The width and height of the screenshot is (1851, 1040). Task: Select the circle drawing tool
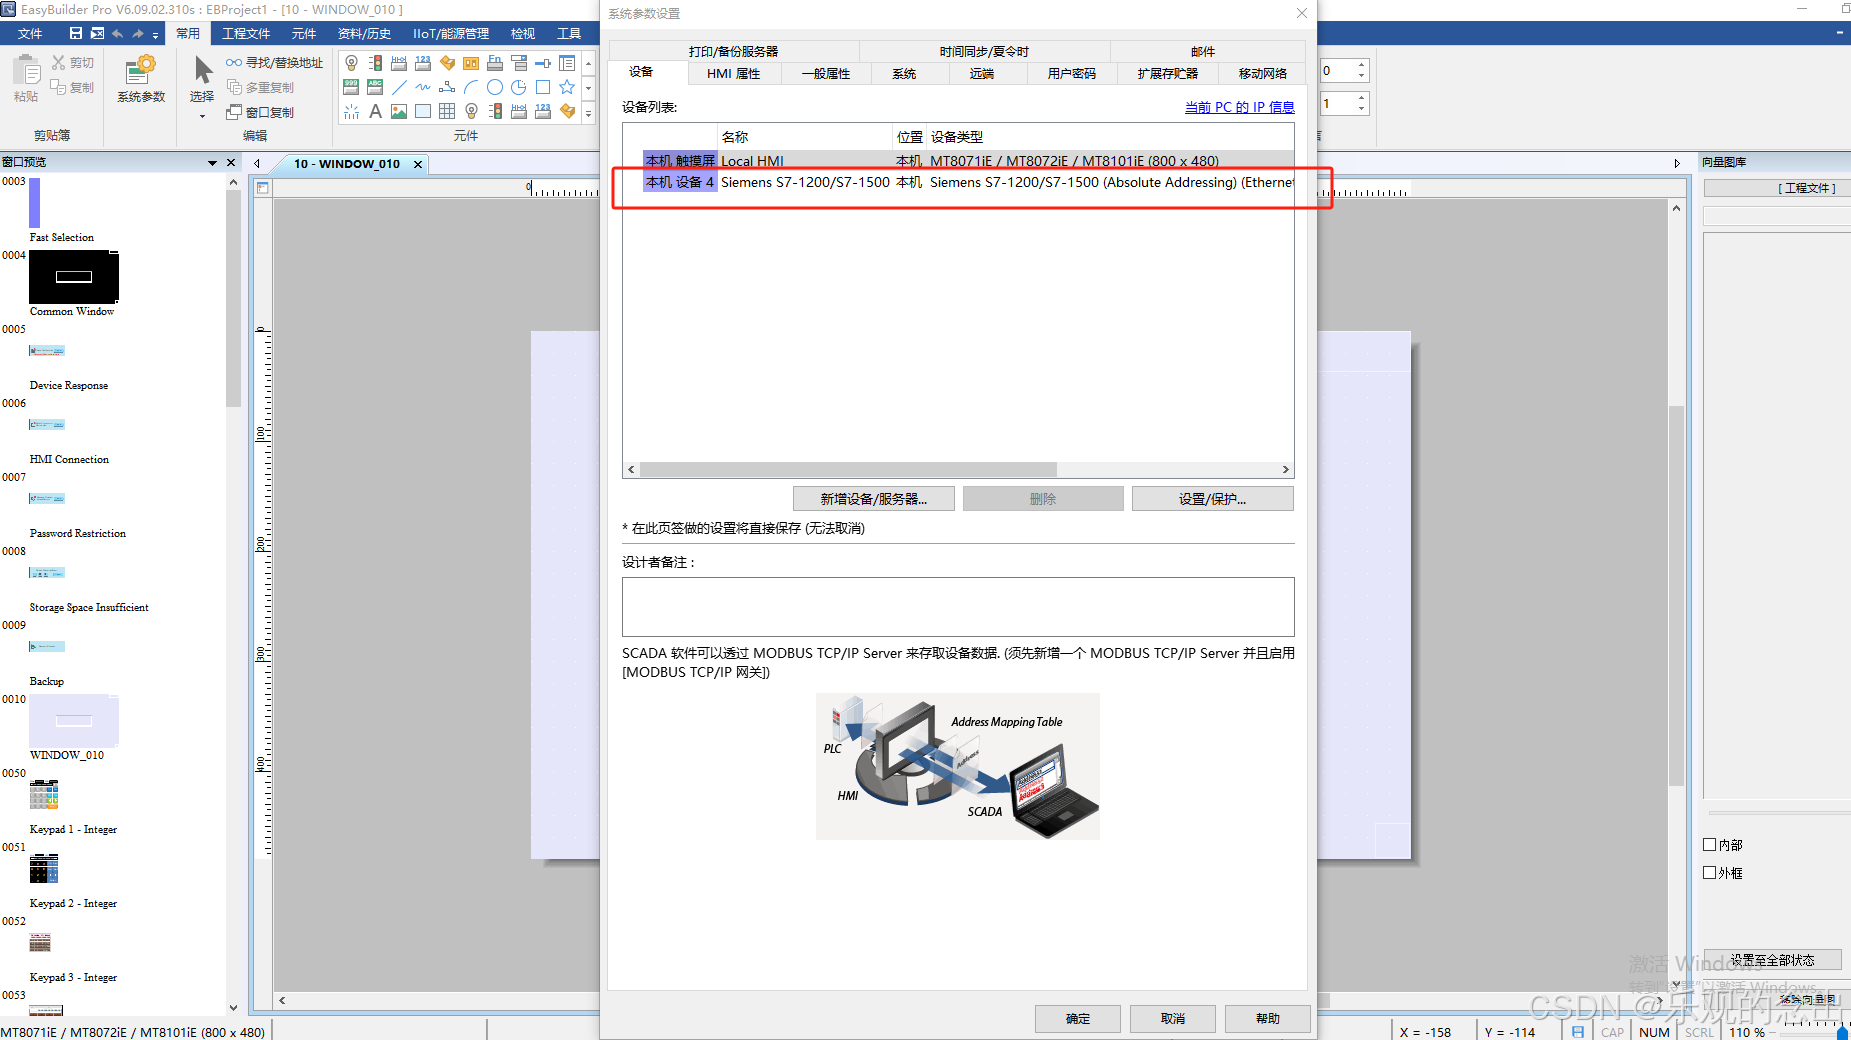(x=495, y=87)
